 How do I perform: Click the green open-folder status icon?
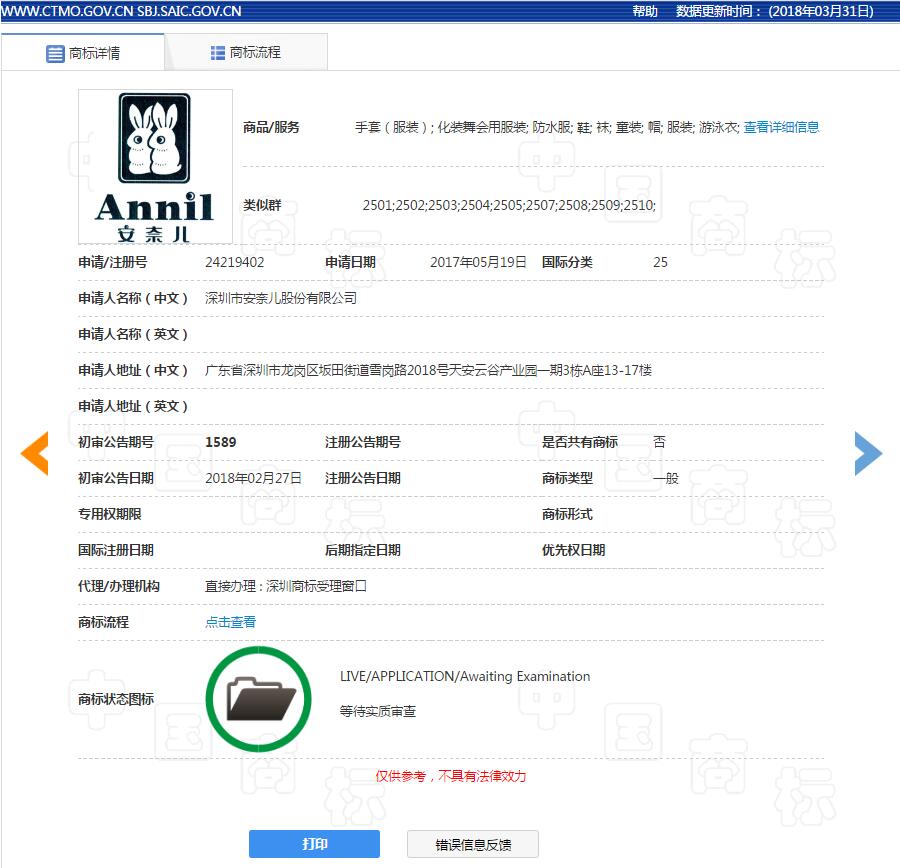pyautogui.click(x=259, y=698)
